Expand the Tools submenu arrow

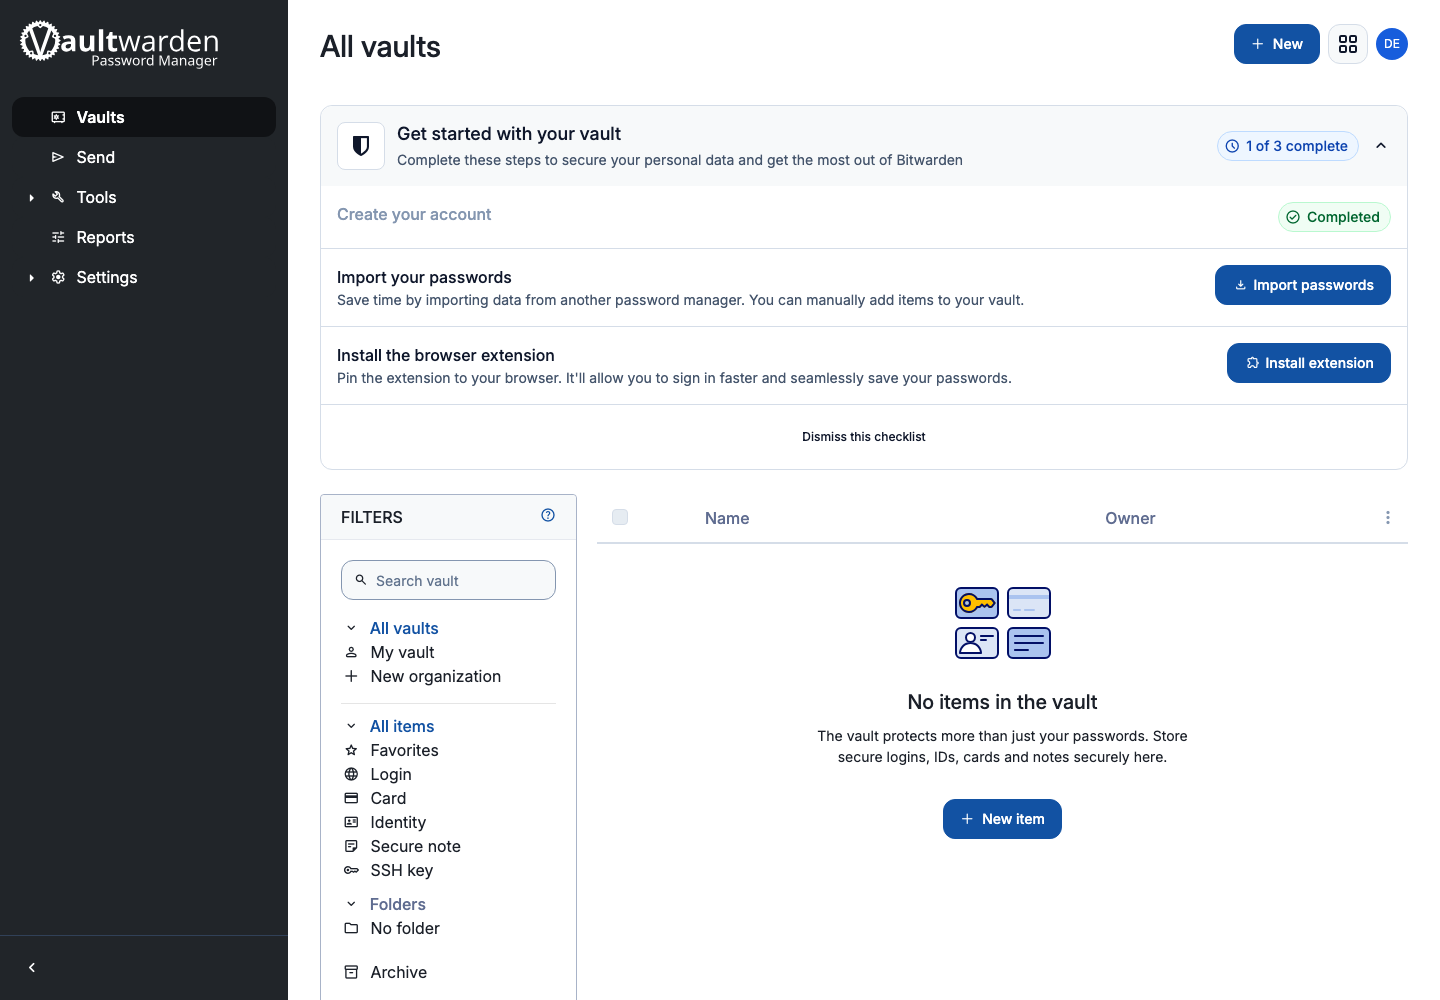[32, 198]
